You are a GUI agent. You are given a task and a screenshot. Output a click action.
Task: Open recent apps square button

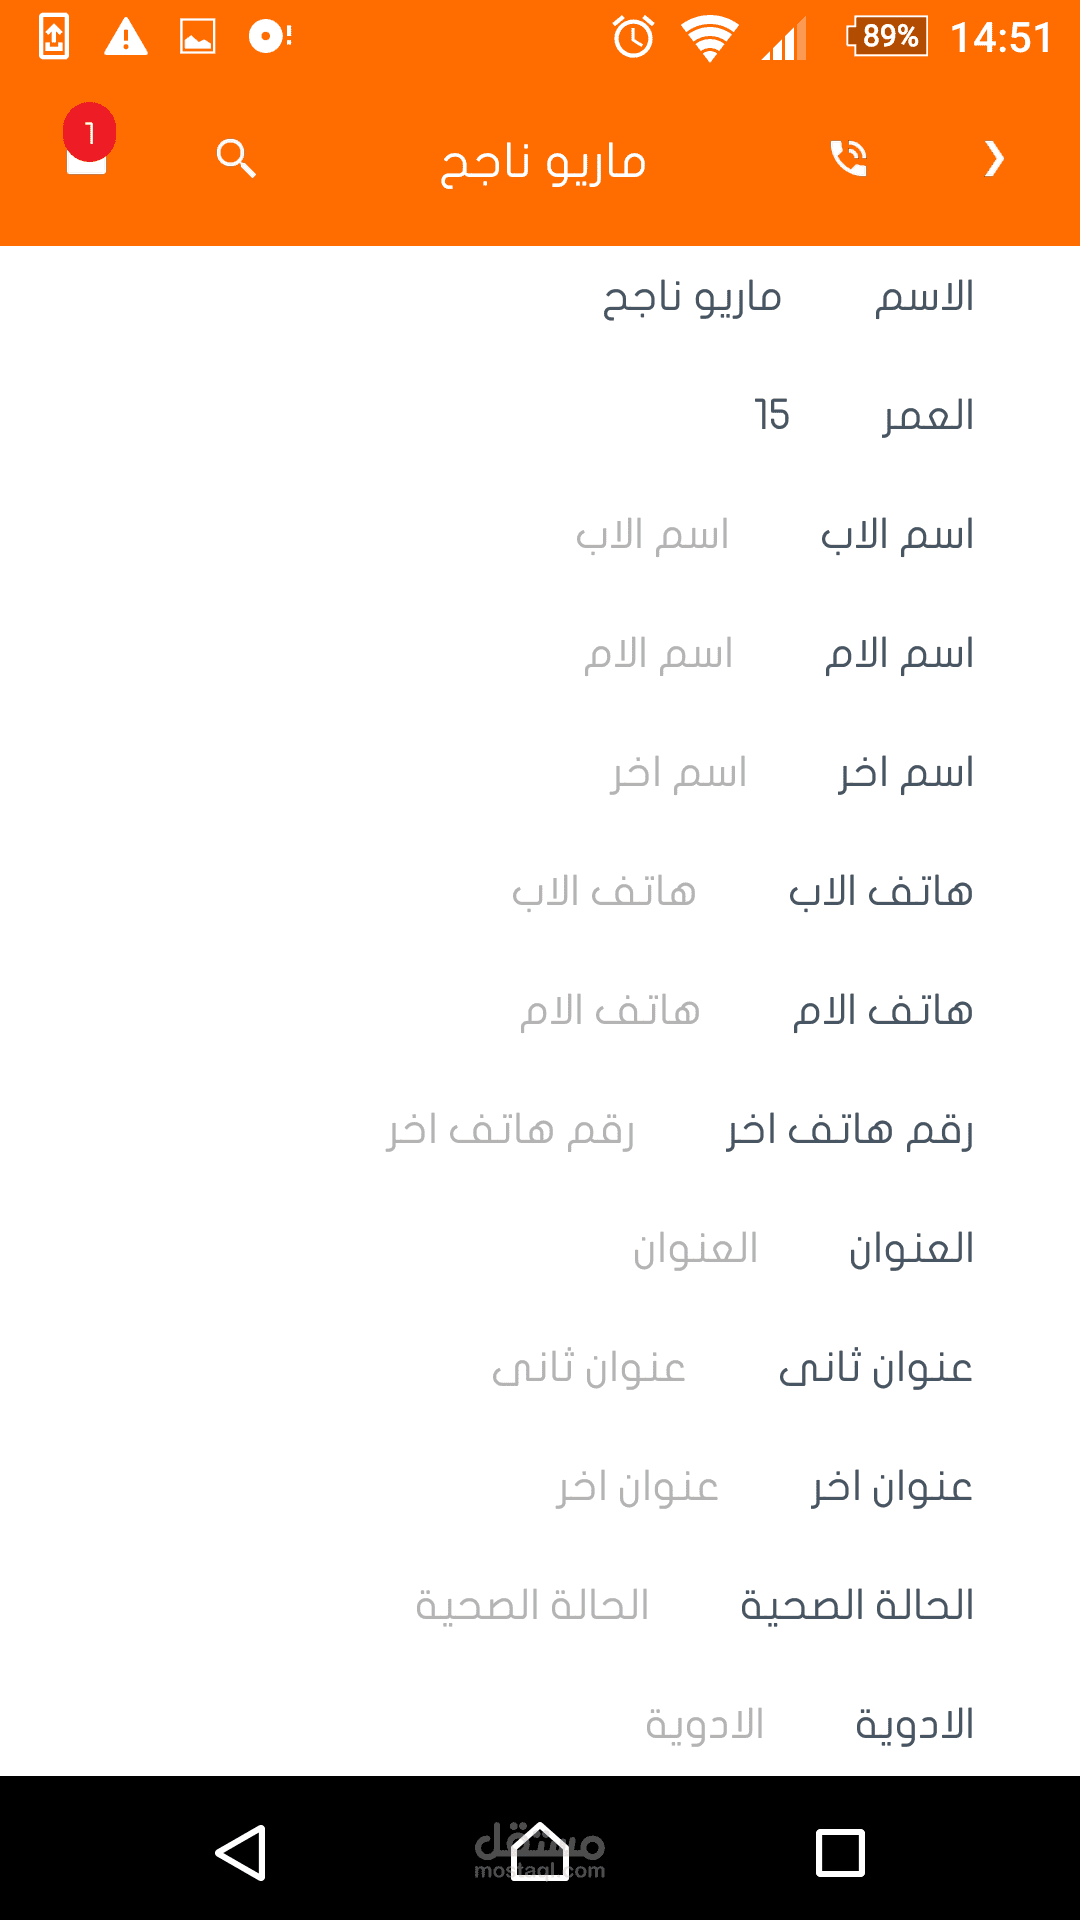(840, 1852)
